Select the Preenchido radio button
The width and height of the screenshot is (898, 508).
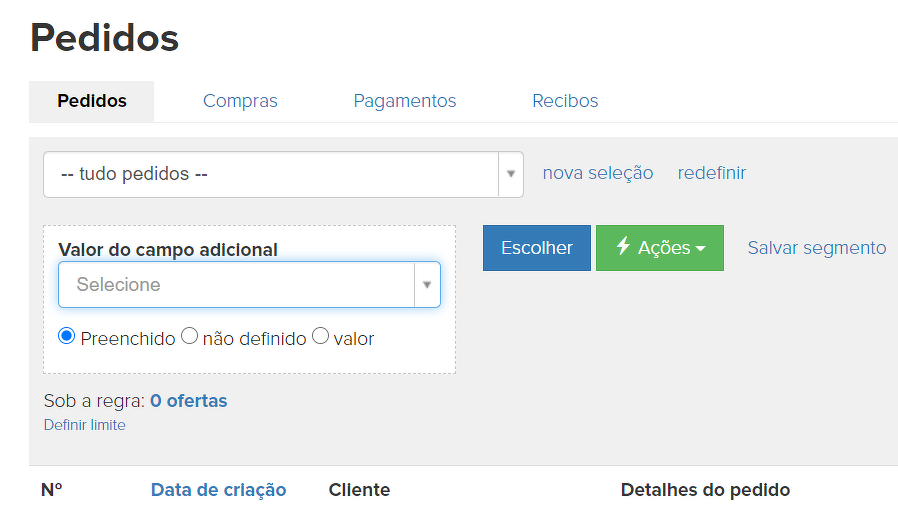coord(67,337)
